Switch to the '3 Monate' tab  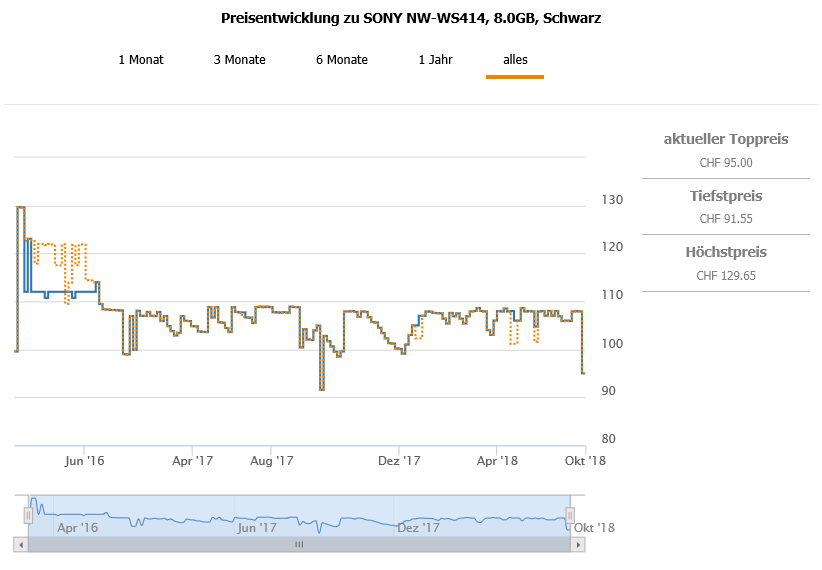(239, 60)
